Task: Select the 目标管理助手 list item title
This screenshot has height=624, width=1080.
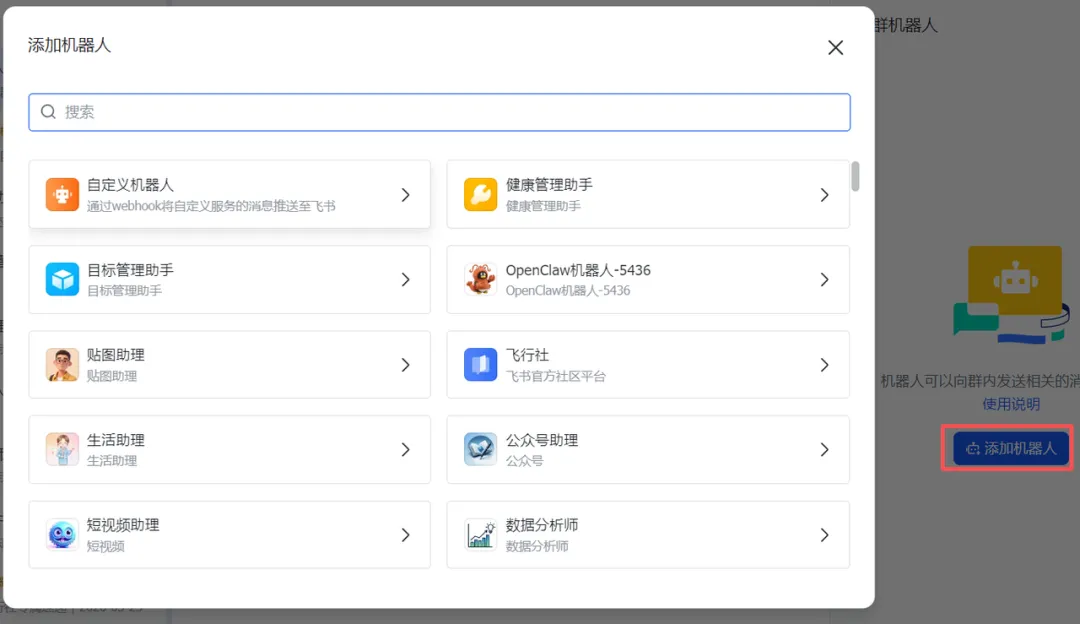Action: point(130,270)
